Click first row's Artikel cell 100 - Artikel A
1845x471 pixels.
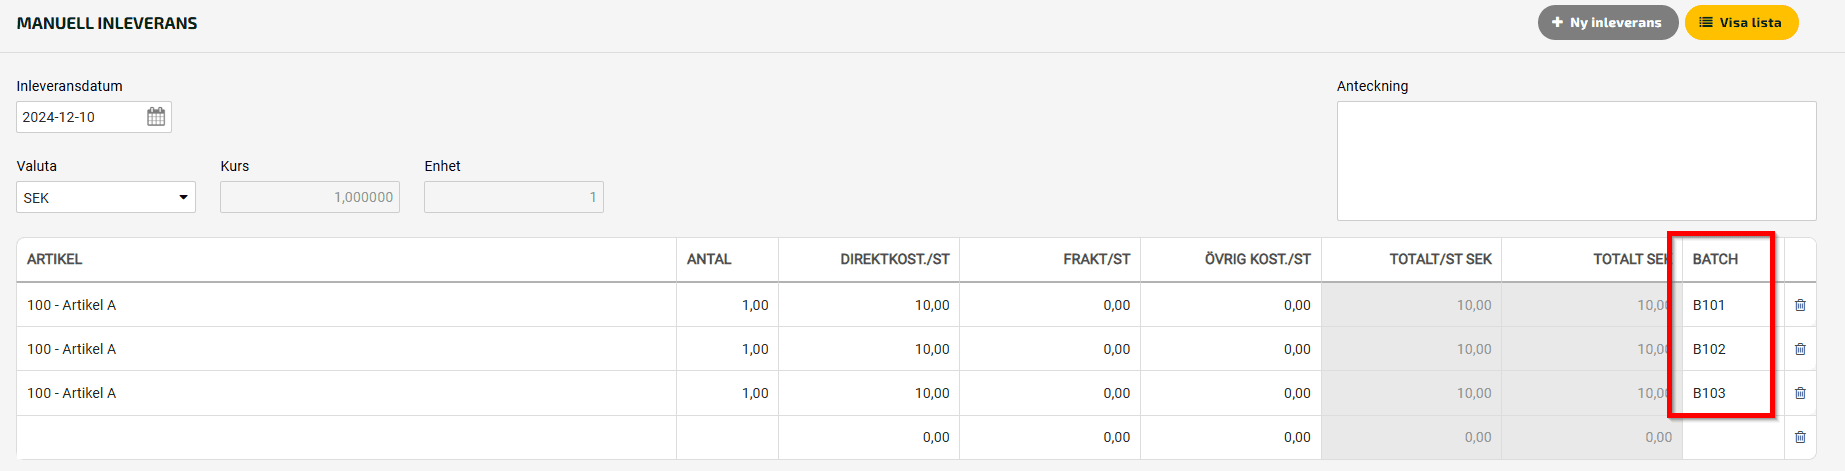(x=346, y=305)
